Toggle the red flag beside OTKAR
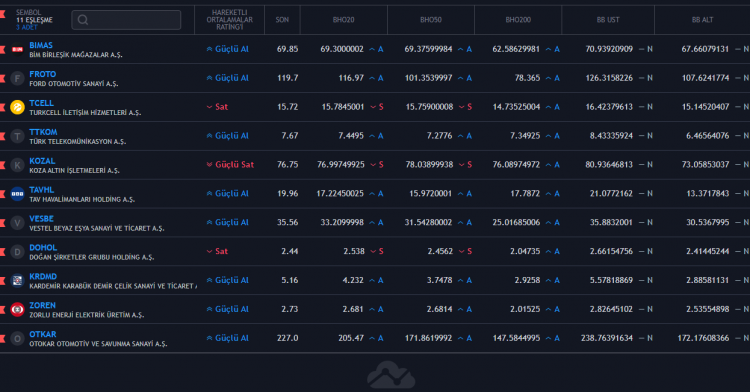Viewport: 750px width, 392px height. pyautogui.click(x=2, y=338)
